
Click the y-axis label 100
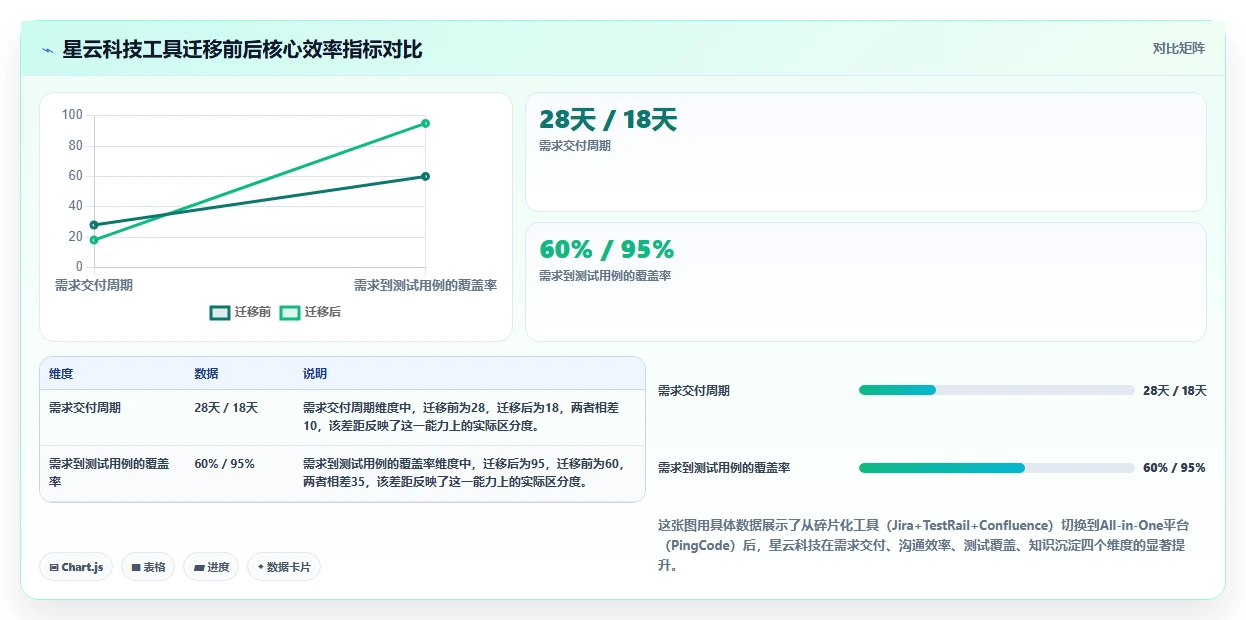(72, 115)
